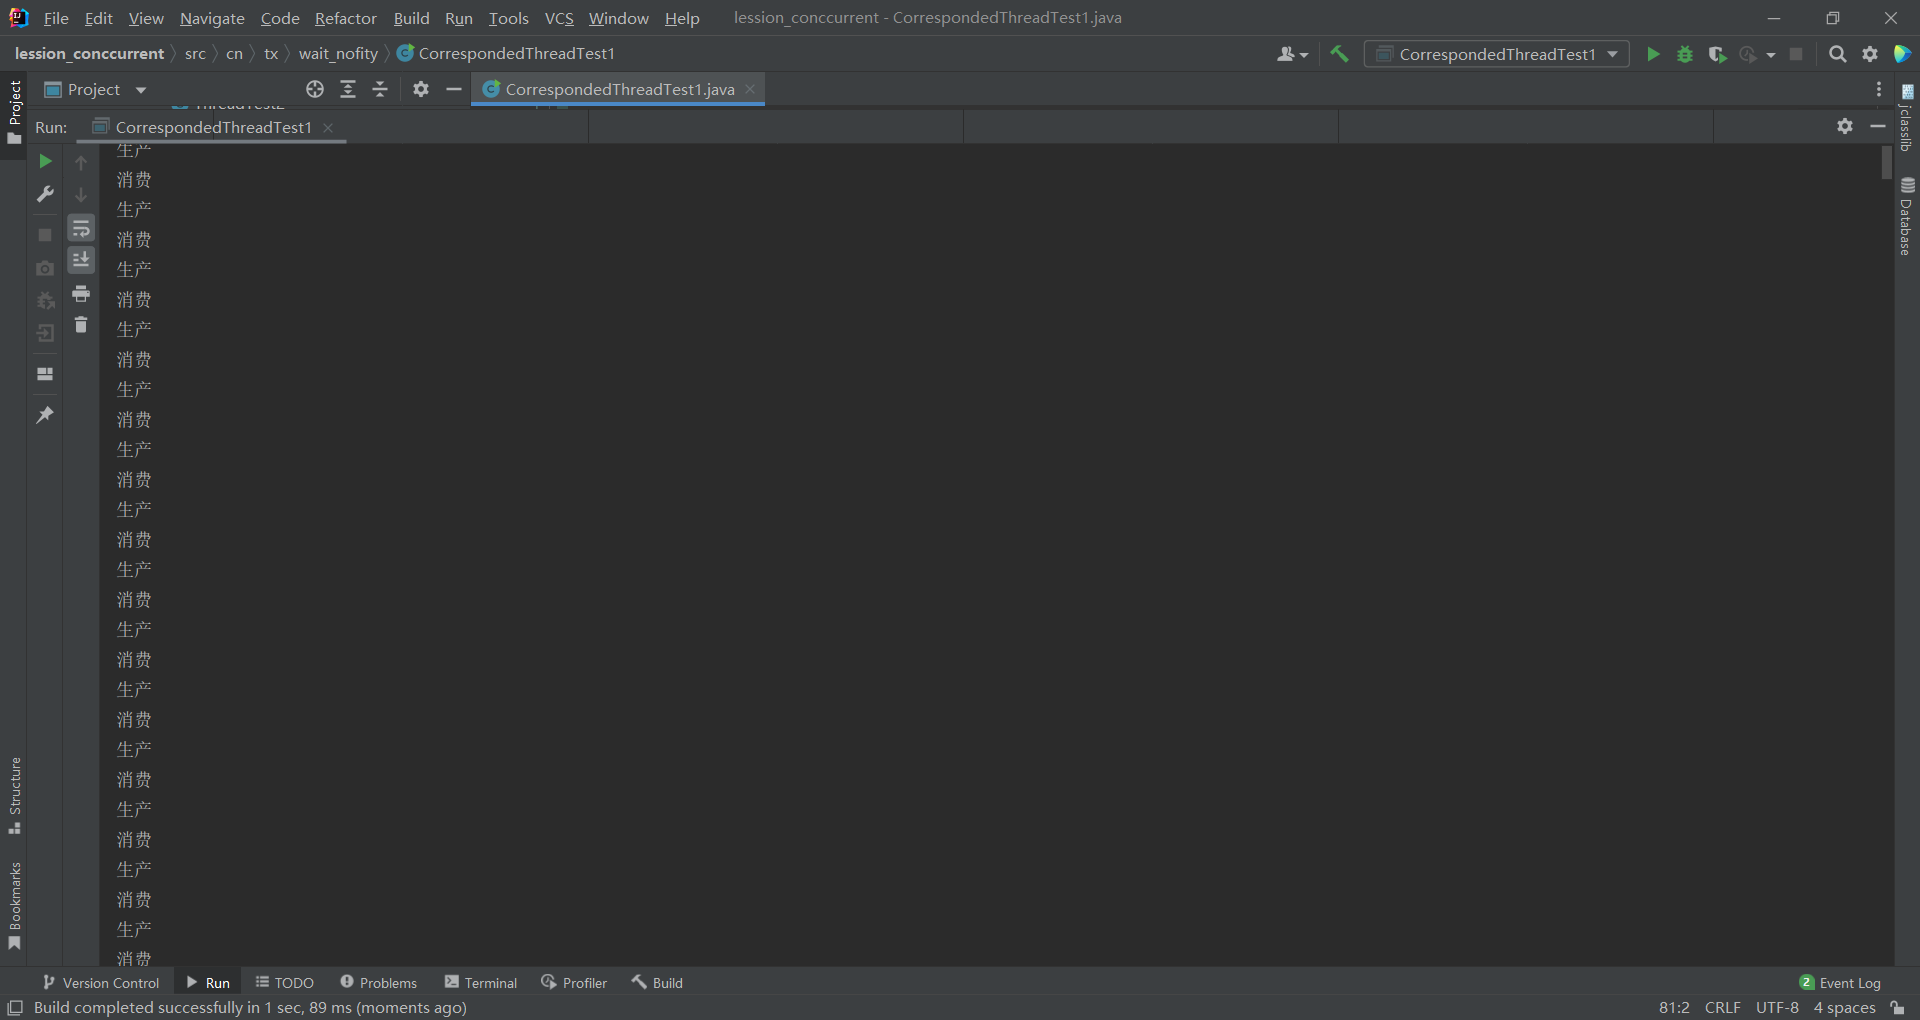
Task: Dump threads with camera icon
Action: point(45,268)
